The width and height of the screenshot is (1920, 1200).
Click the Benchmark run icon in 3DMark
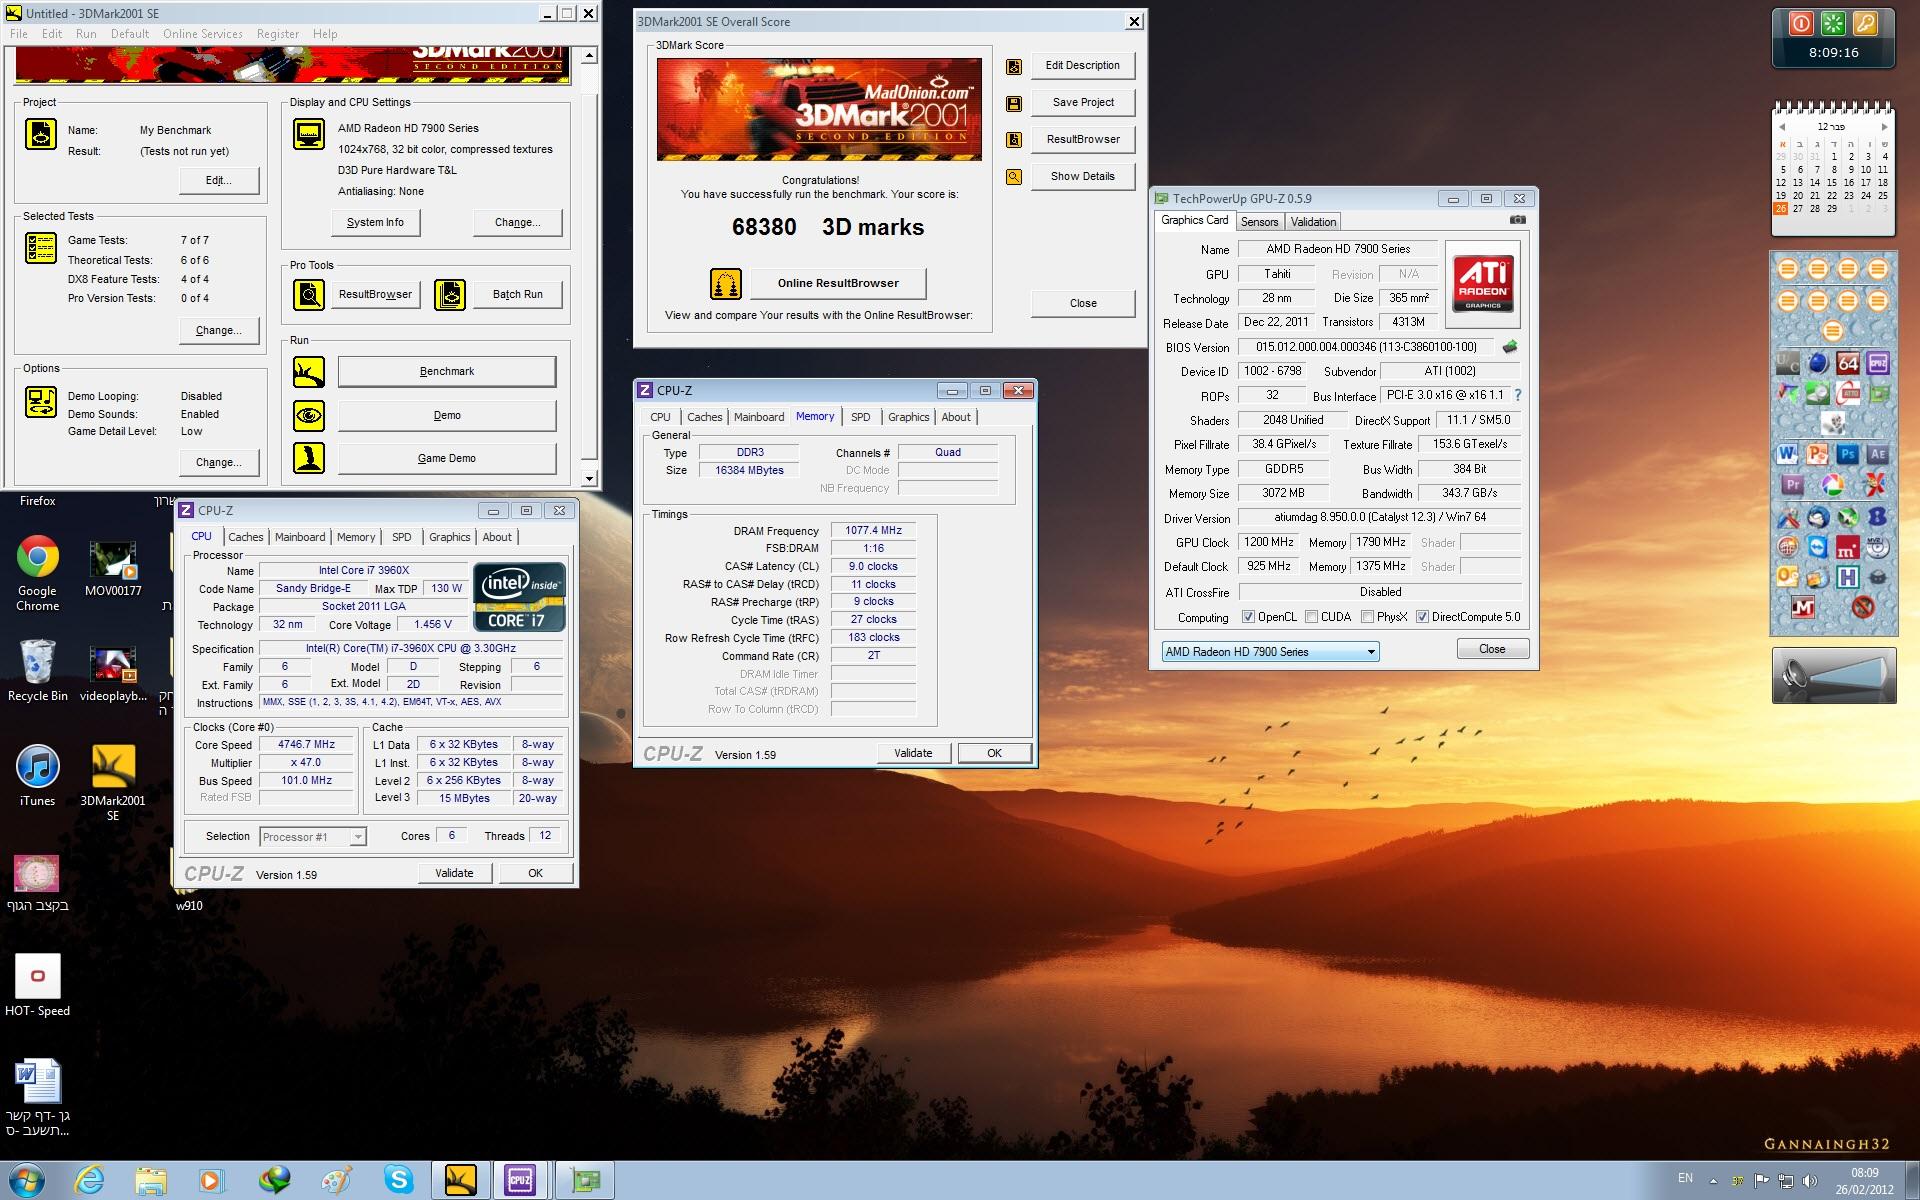point(309,372)
